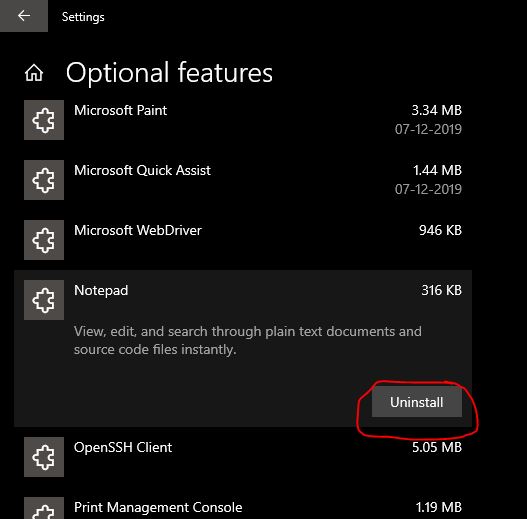The height and width of the screenshot is (519, 527).
Task: Expand the Microsoft WebDriver entry
Action: (x=243, y=240)
